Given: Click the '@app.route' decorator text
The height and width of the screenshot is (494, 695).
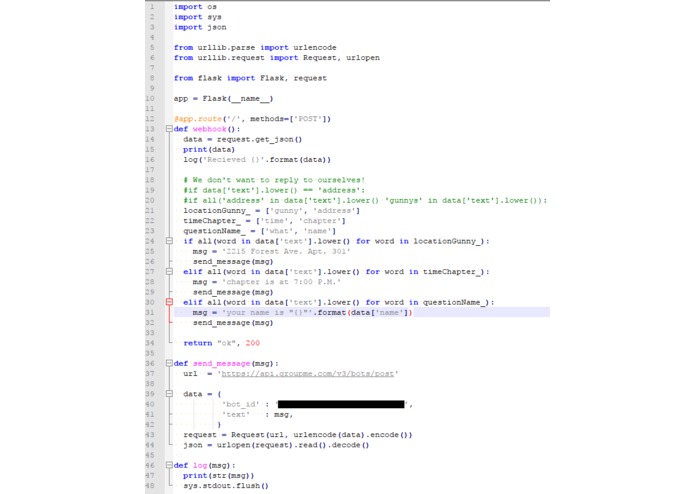Looking at the screenshot, I should click(x=198, y=119).
